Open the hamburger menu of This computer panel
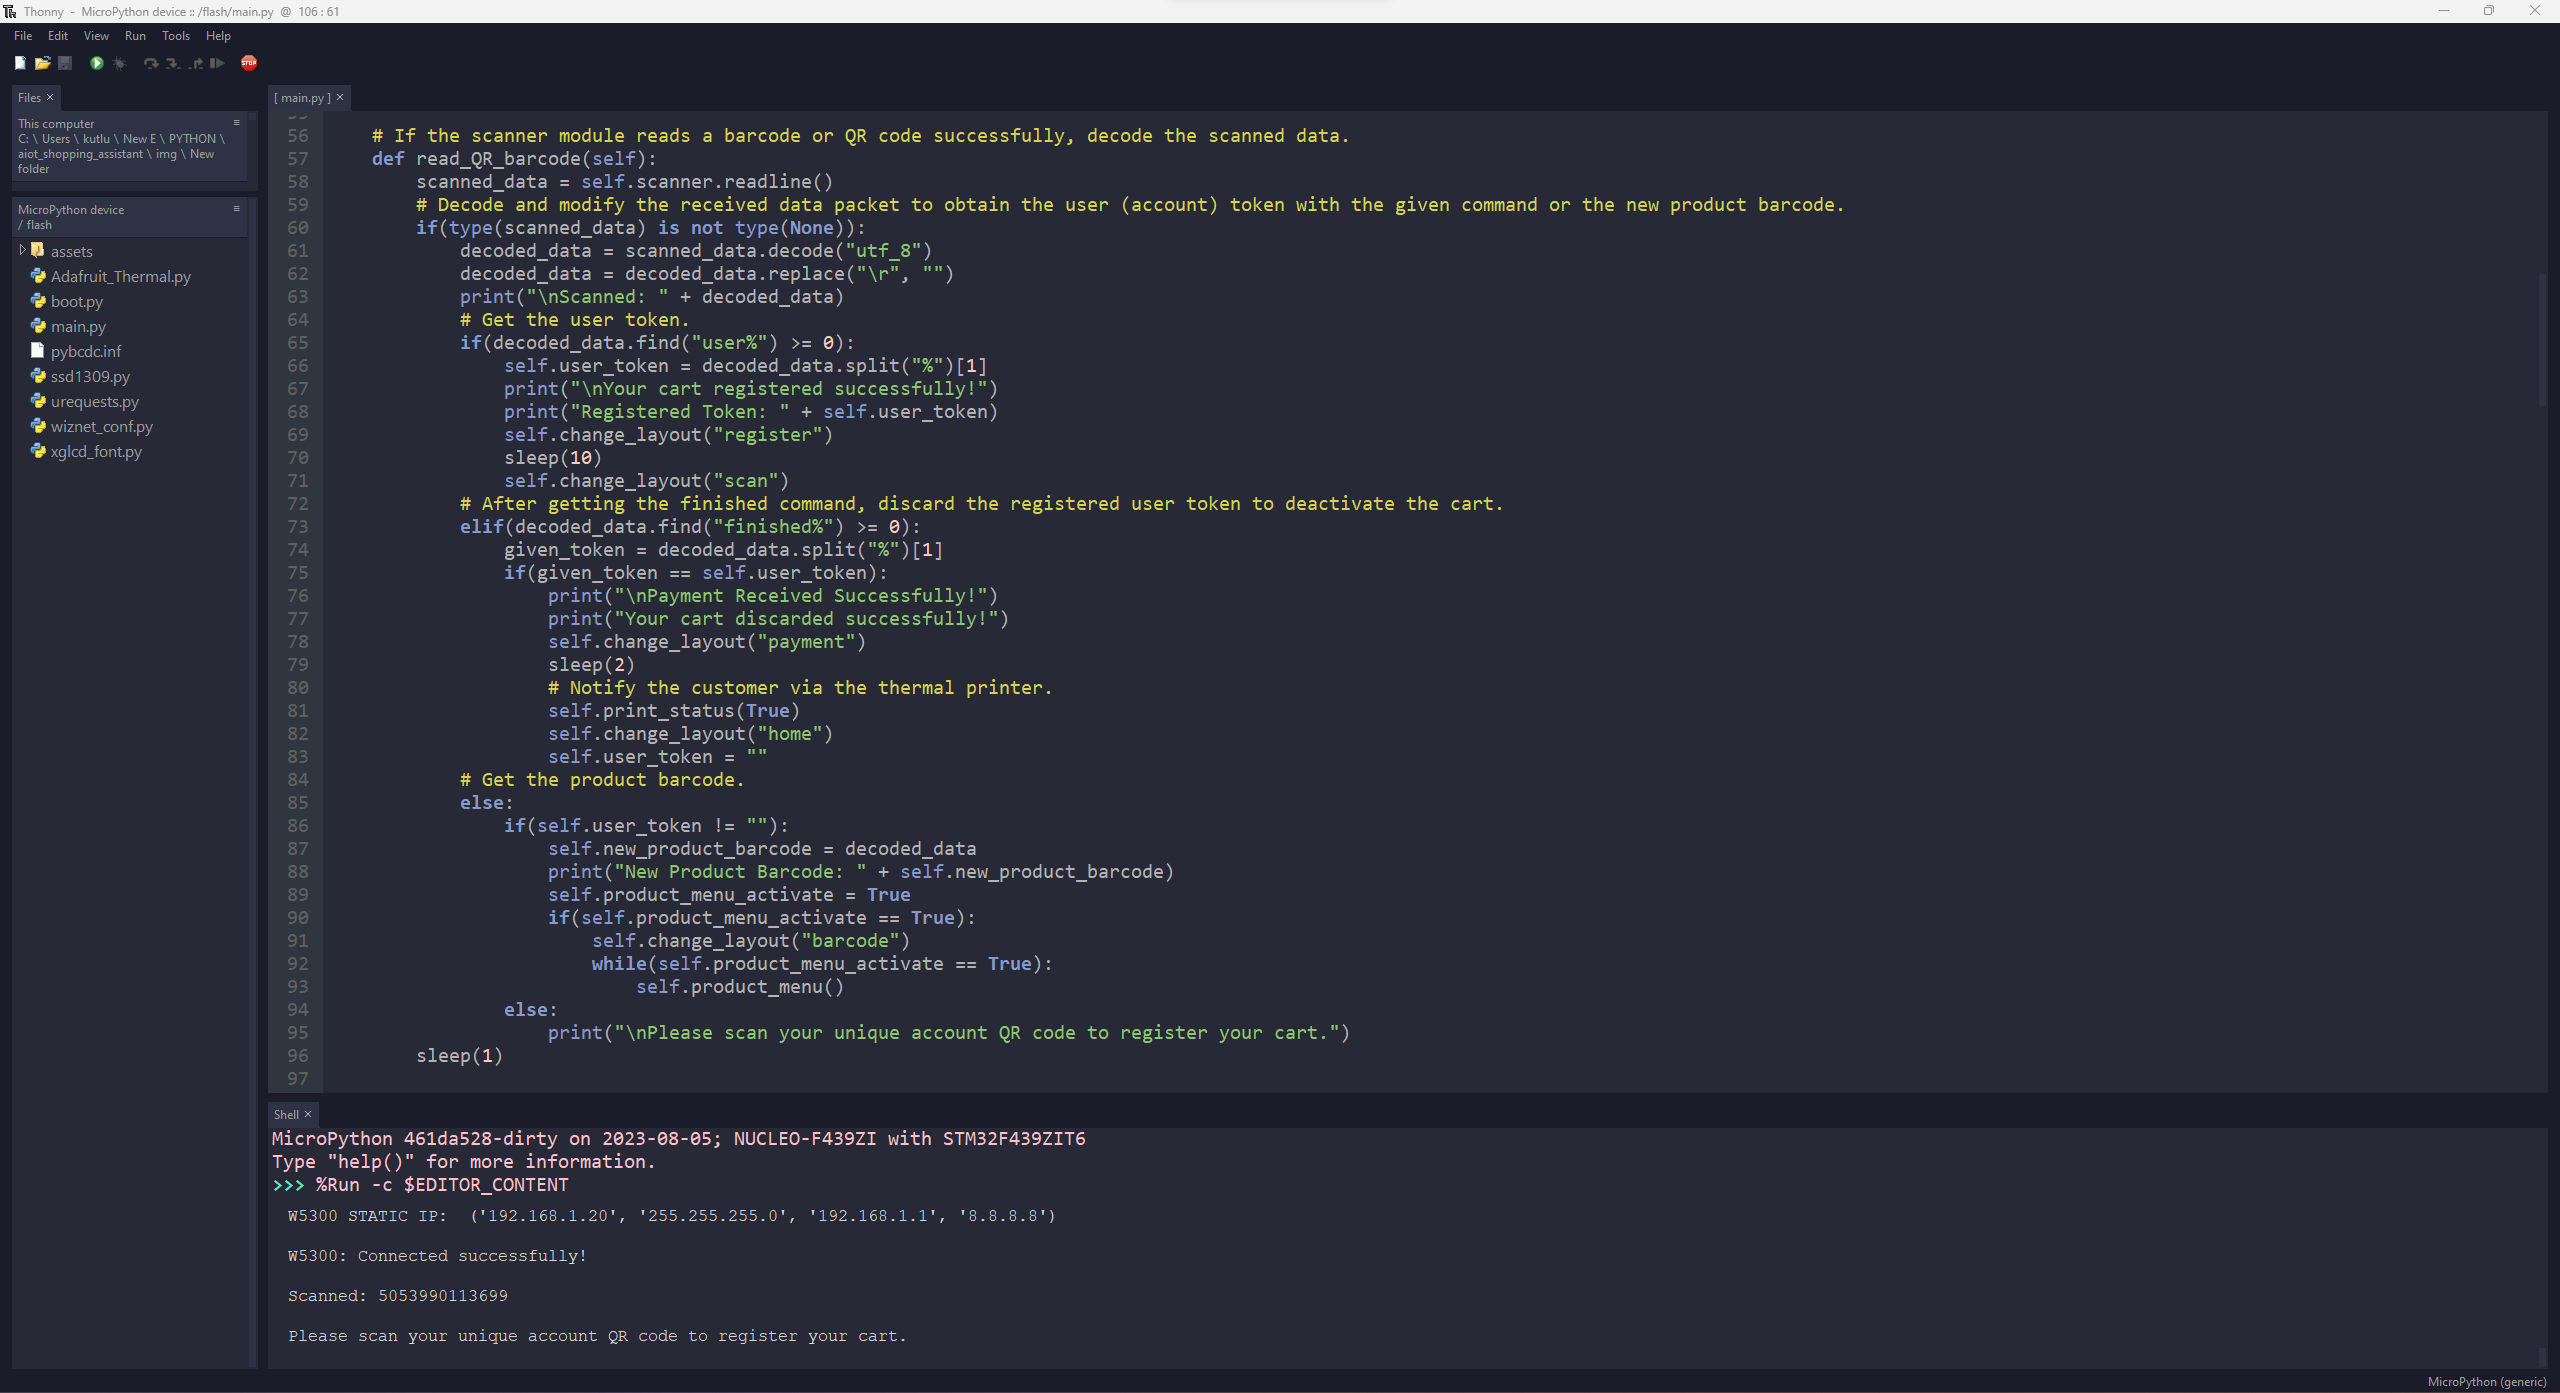 (237, 122)
